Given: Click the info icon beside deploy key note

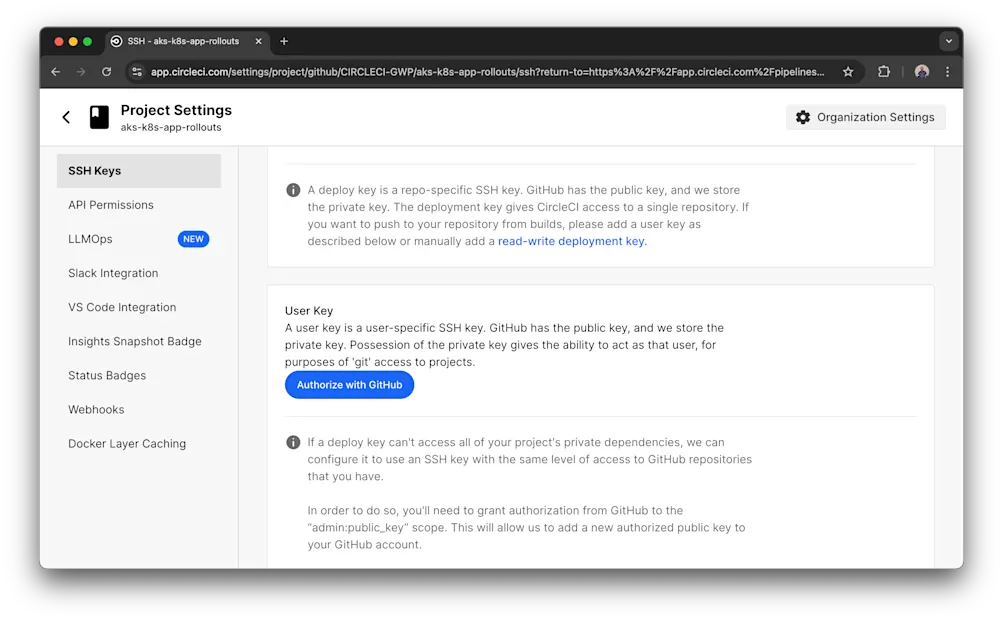Looking at the screenshot, I should tap(293, 190).
